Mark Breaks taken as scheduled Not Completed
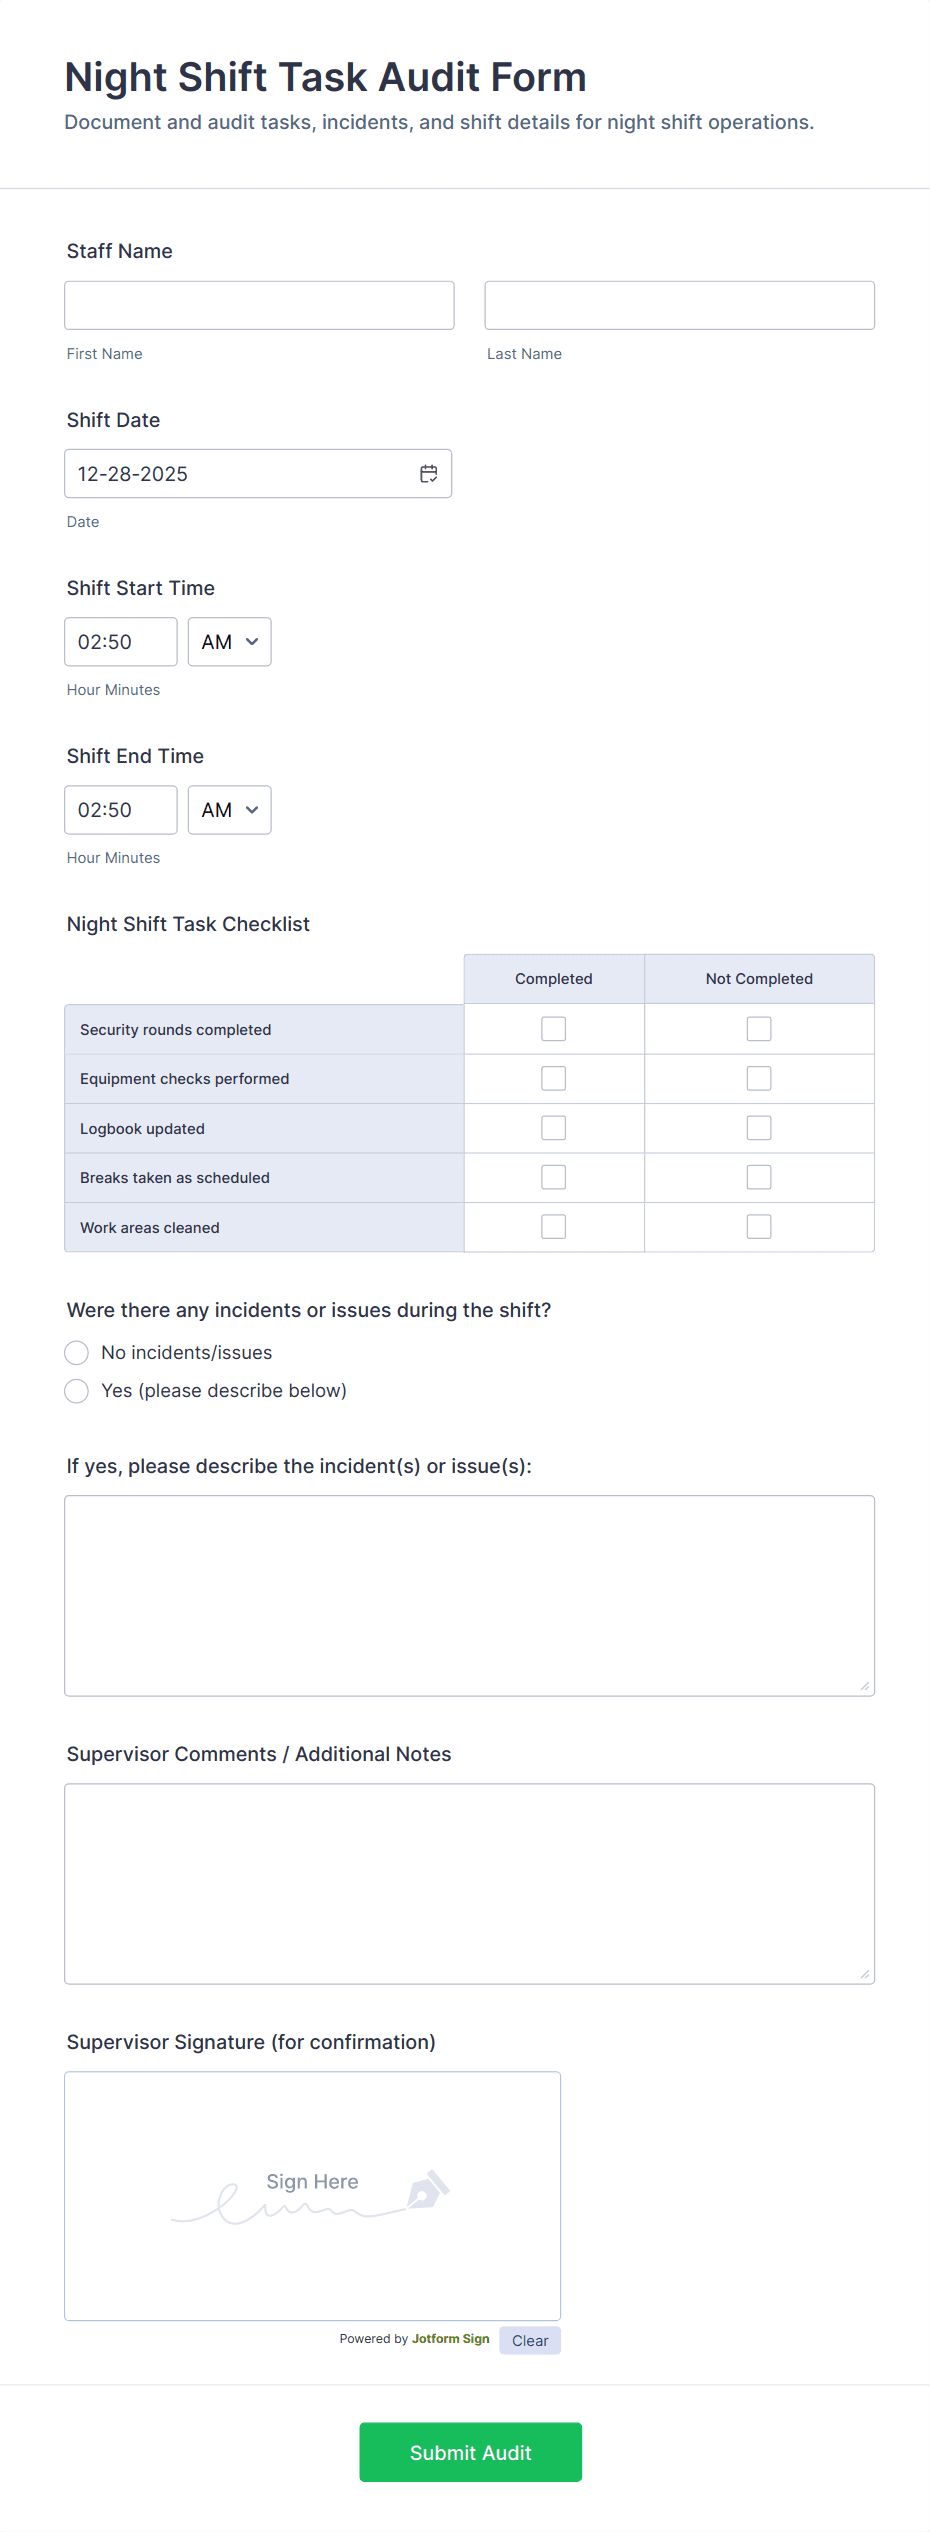The image size is (930, 2532). (x=759, y=1177)
